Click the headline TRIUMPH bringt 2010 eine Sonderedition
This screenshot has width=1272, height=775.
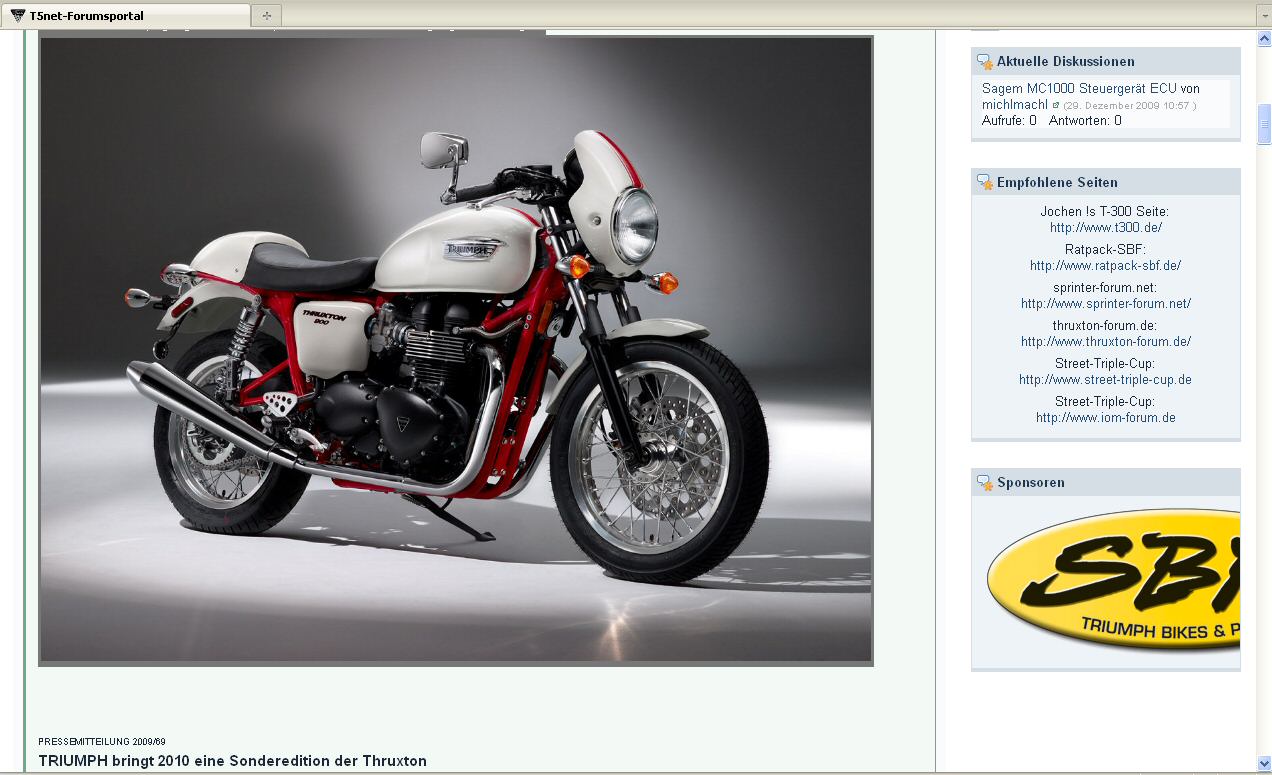click(232, 761)
